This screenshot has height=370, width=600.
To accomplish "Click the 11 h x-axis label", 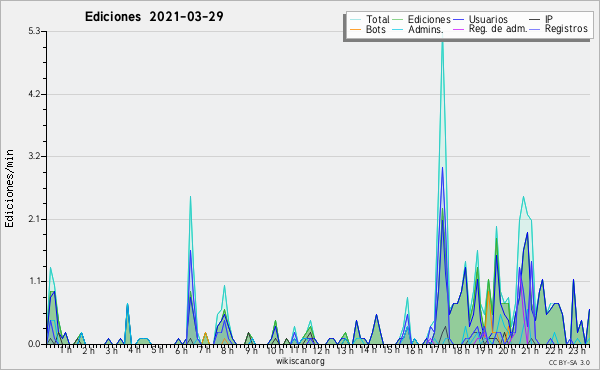I will (x=298, y=350).
